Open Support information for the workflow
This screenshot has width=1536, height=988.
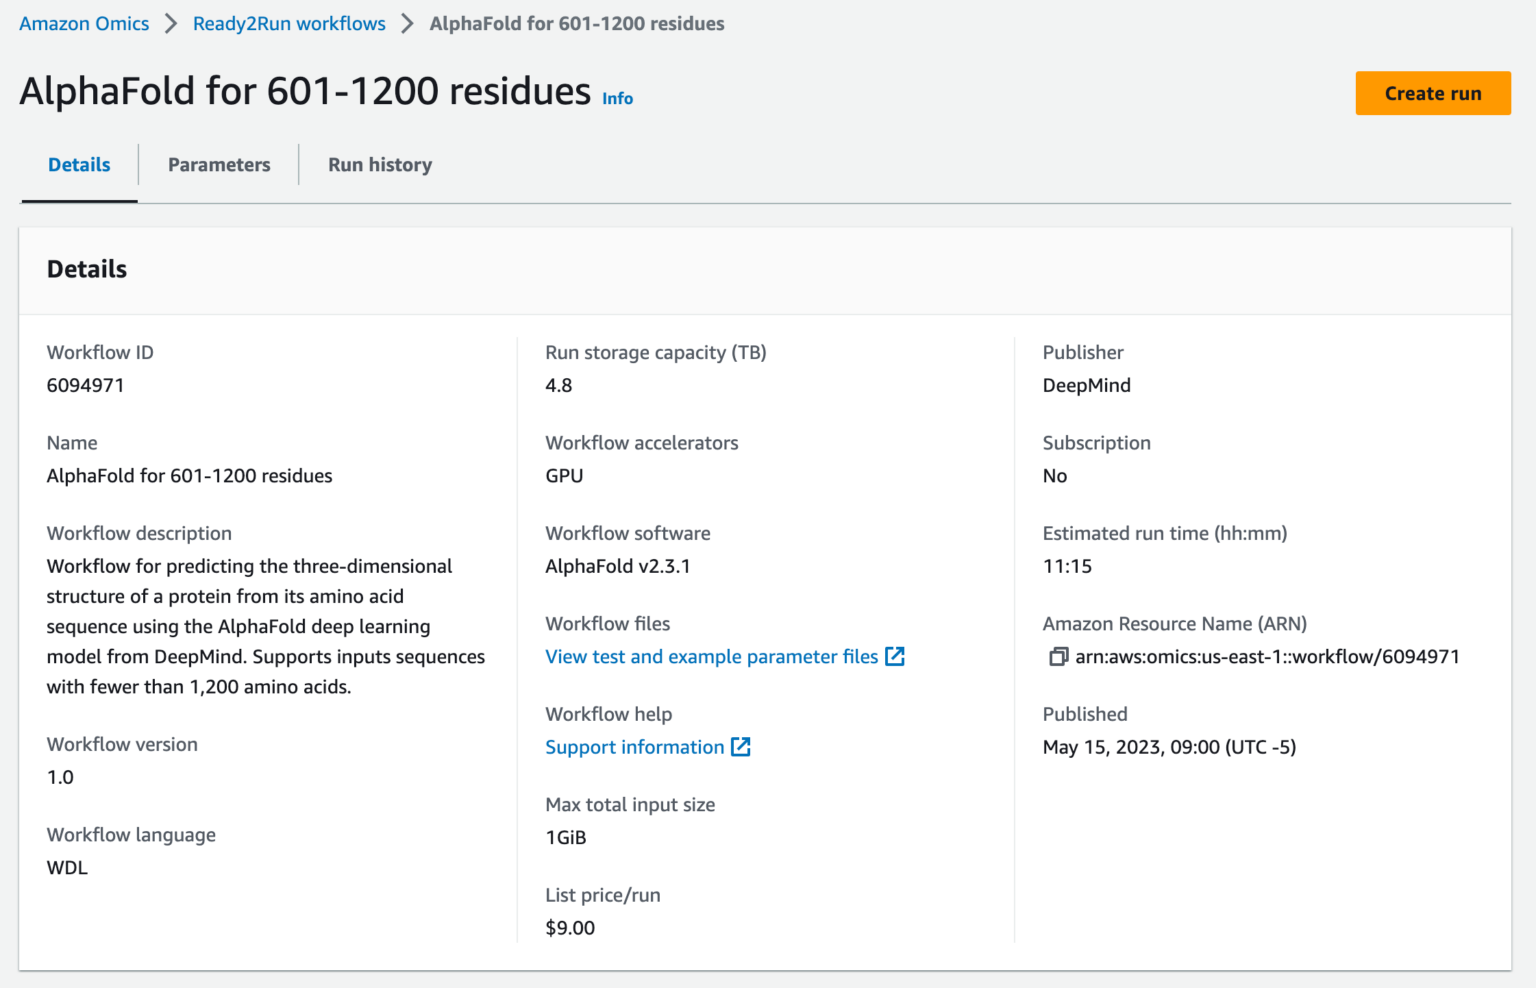tap(634, 747)
